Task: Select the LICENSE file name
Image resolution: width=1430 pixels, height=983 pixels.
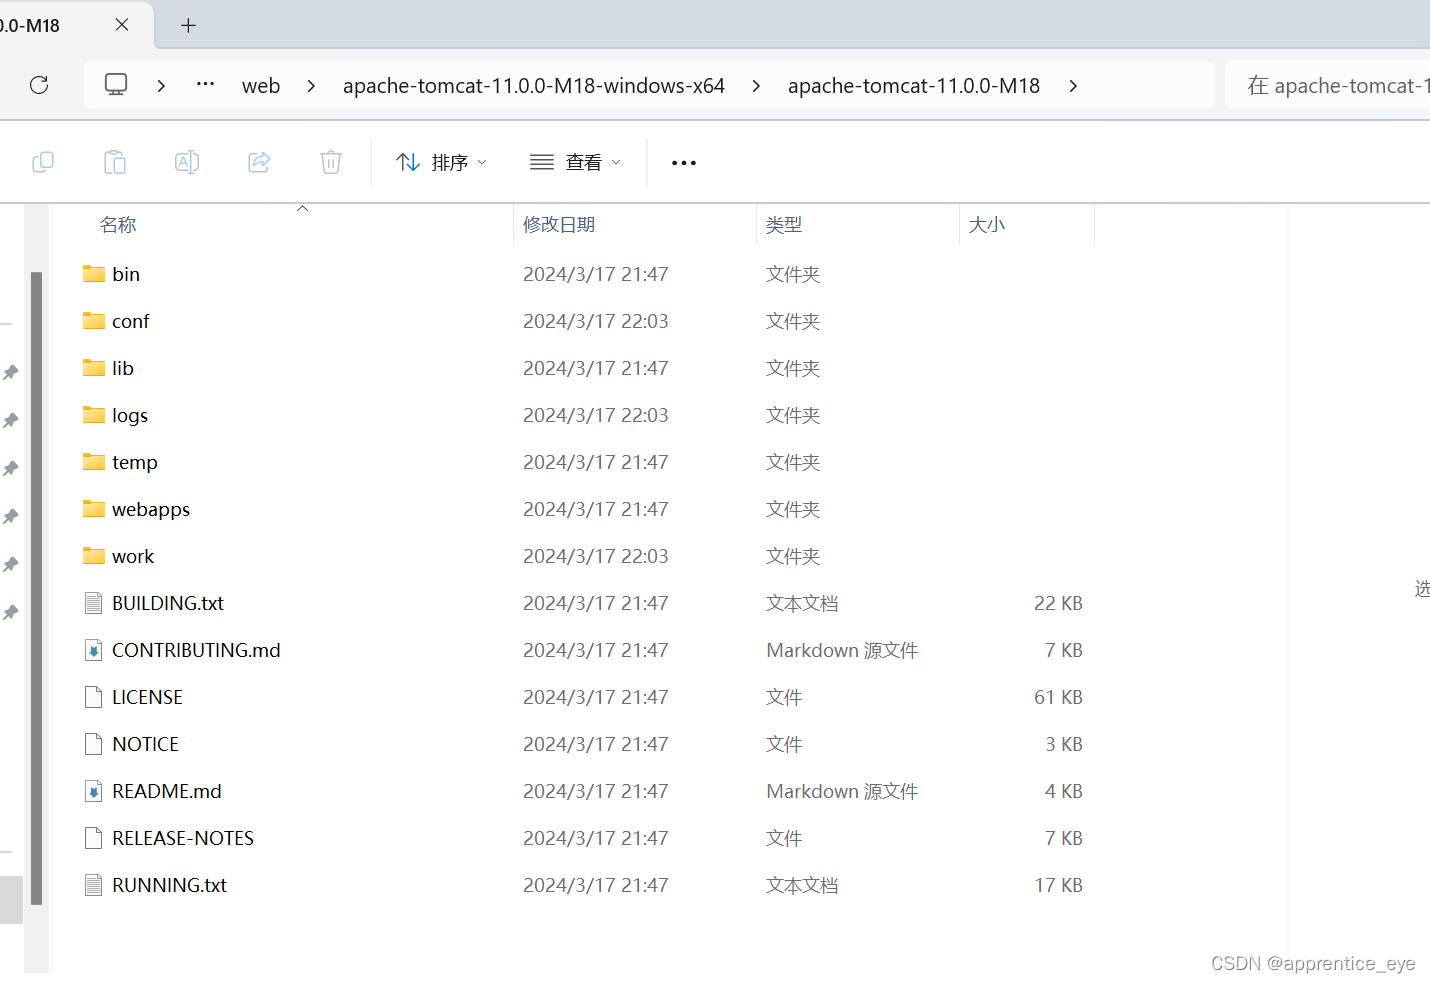Action: (147, 697)
